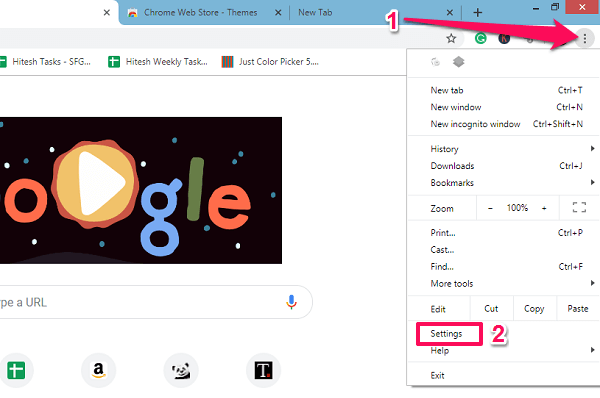Open Downloads from the menu

tap(503, 166)
